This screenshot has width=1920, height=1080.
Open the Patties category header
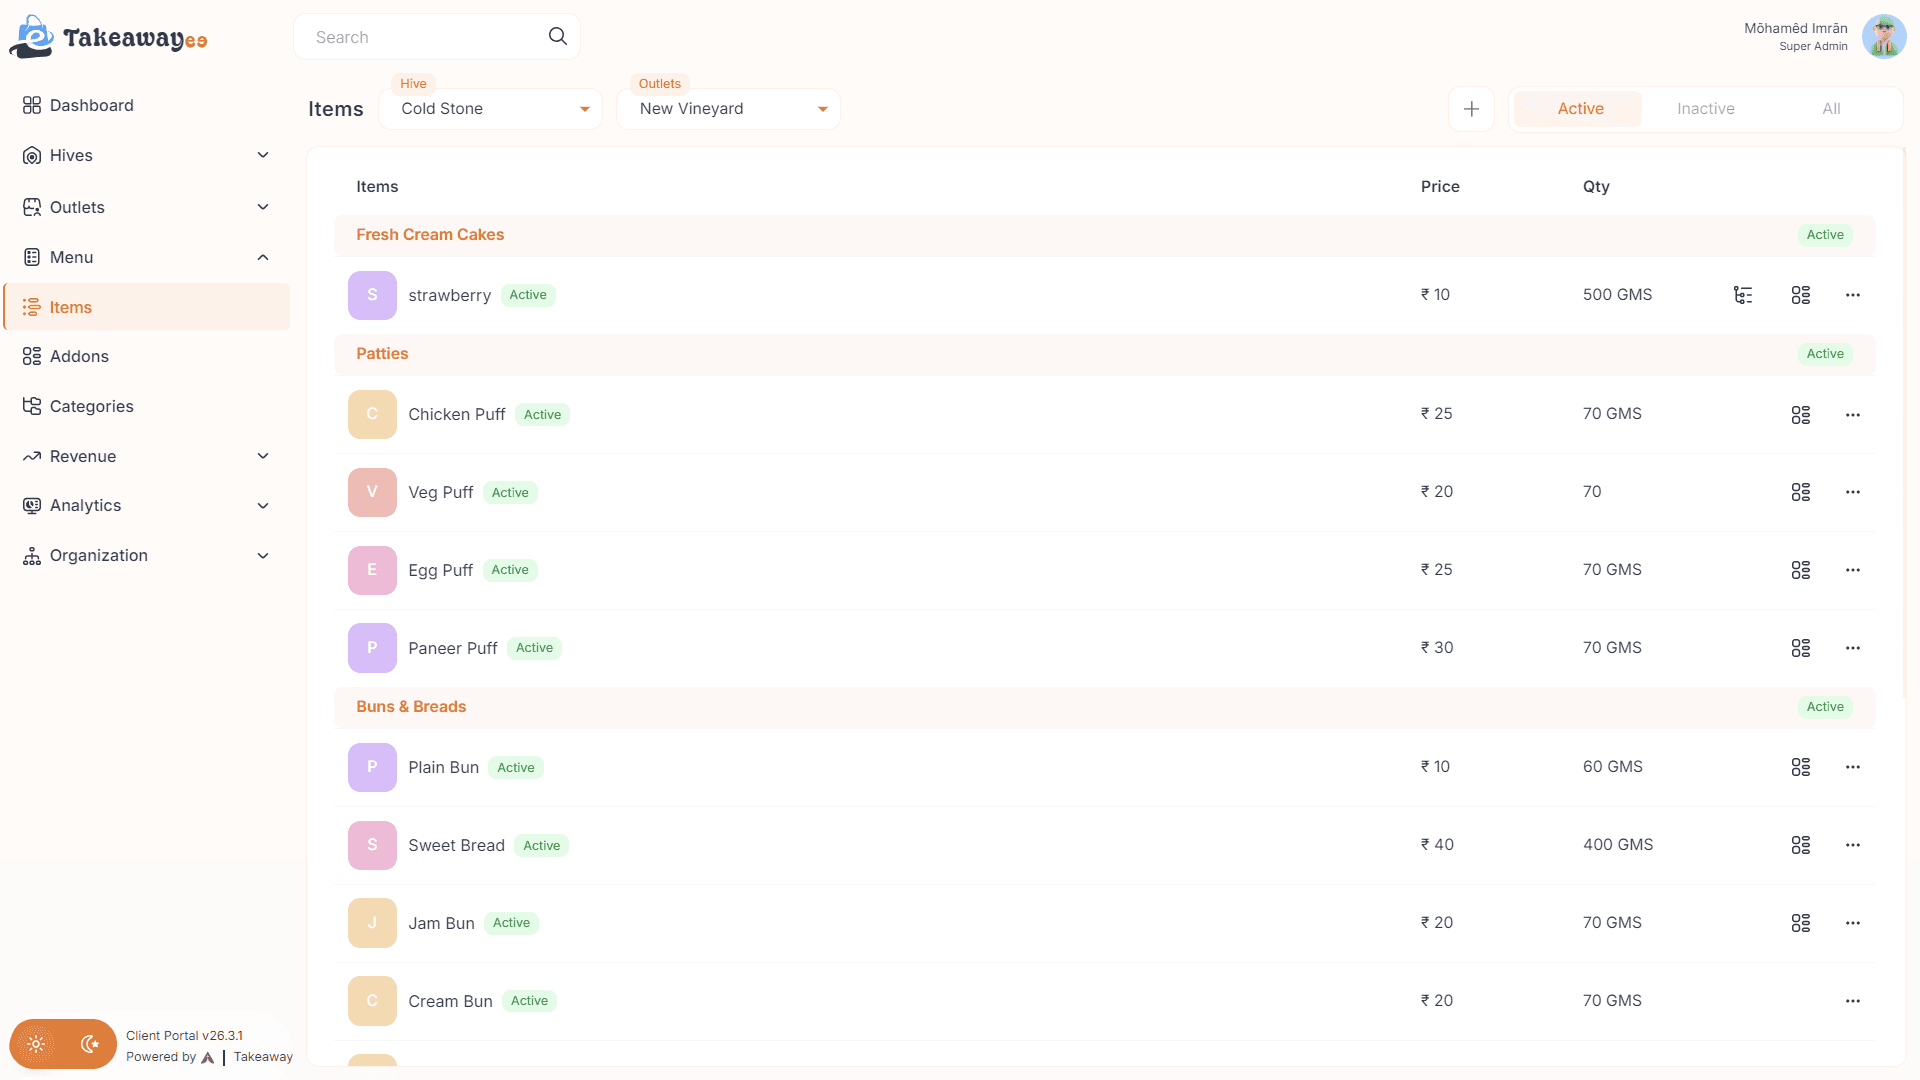coord(1104,354)
